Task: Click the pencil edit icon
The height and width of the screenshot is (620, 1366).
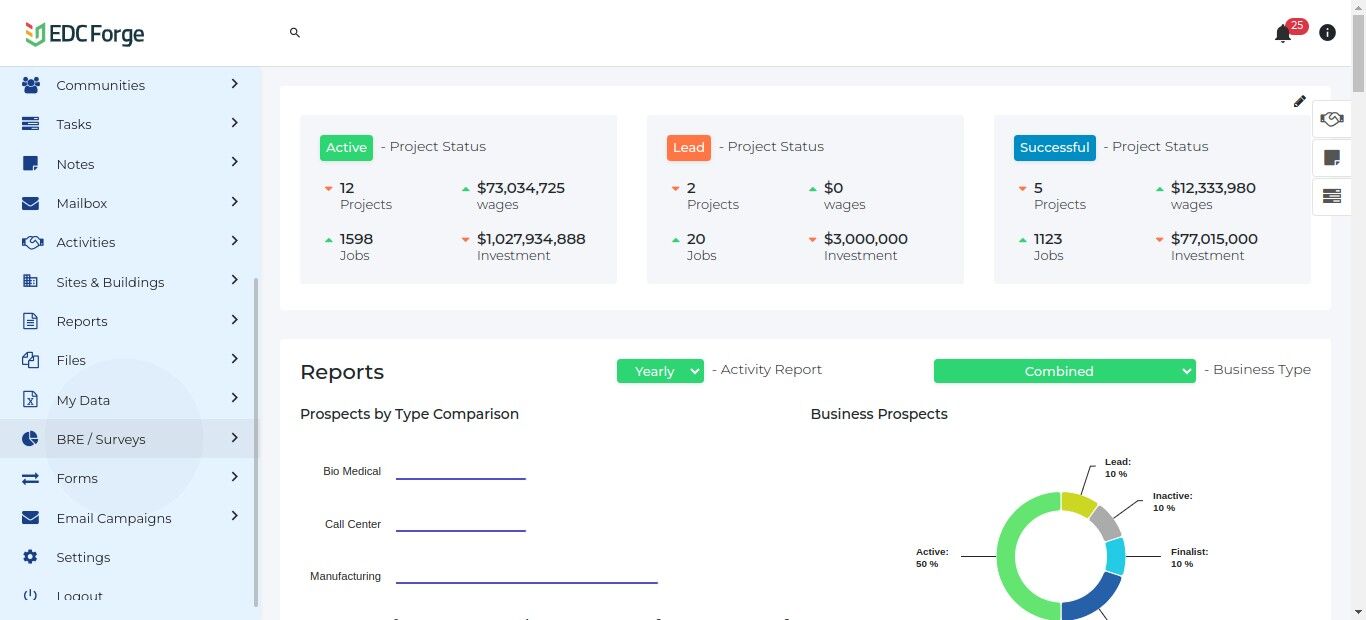Action: tap(1299, 101)
